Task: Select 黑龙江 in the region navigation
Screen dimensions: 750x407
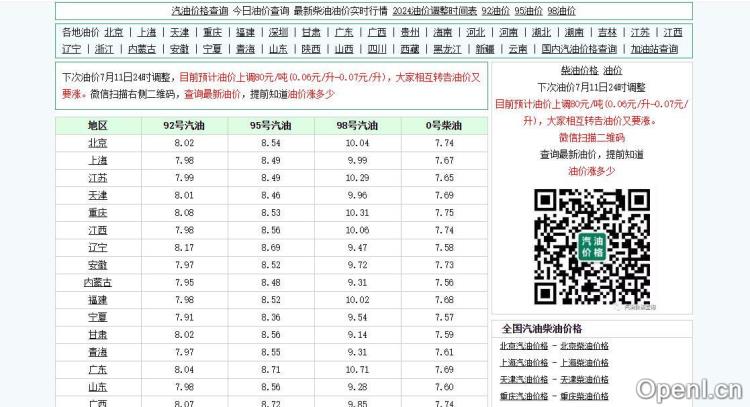Action: pos(447,49)
